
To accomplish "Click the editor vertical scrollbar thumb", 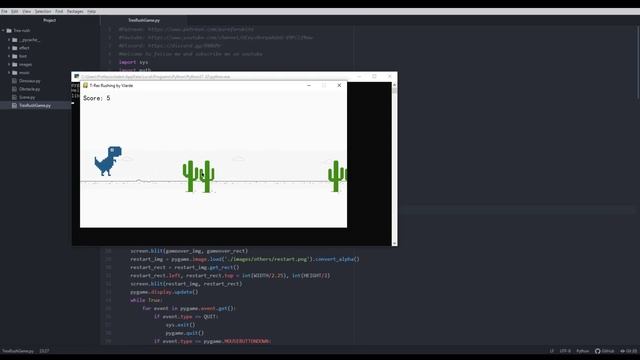I will (638, 61).
